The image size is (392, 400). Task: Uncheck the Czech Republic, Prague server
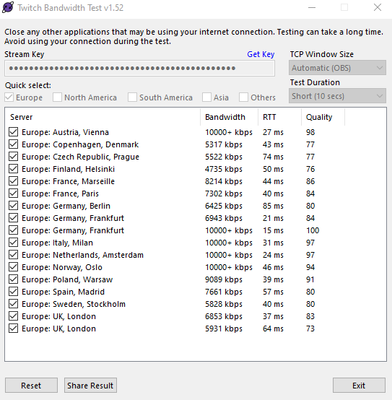coord(13,157)
